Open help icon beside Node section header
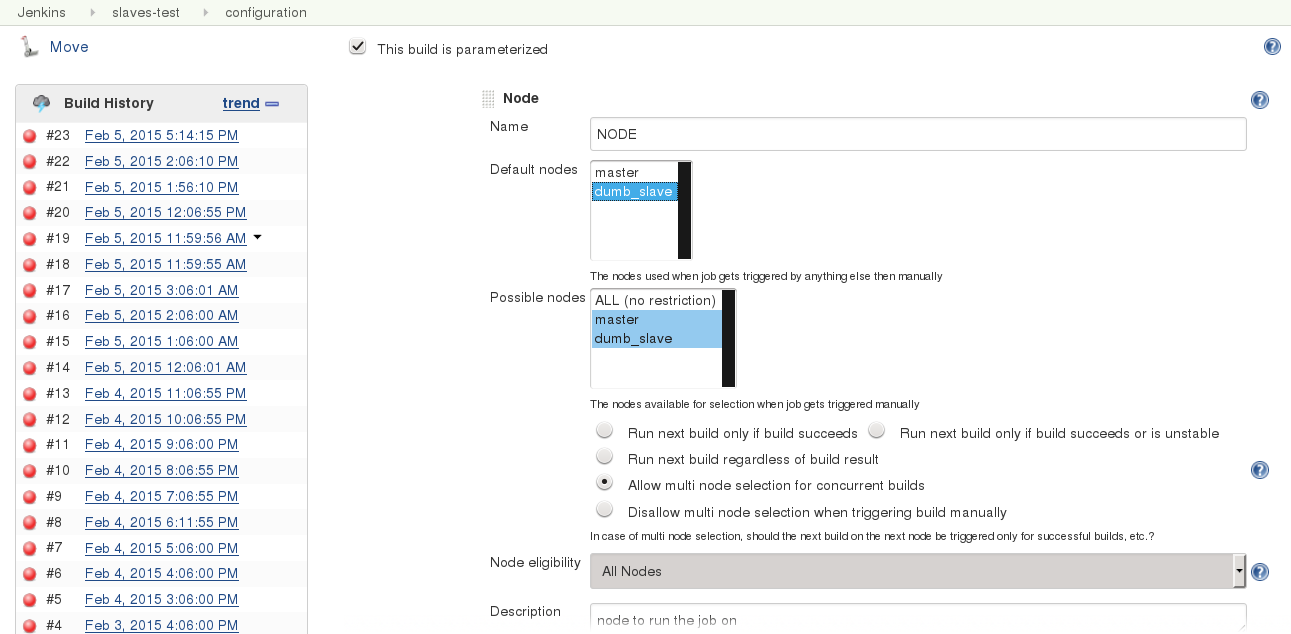Screen dimensions: 1291x634 pos(1260,100)
